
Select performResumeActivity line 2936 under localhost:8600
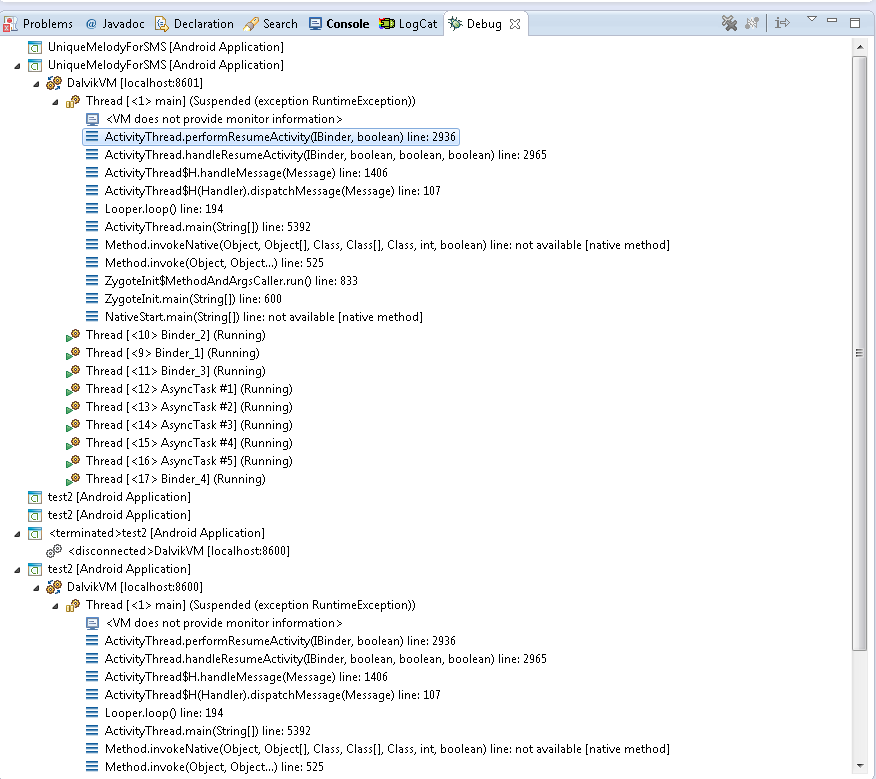(280, 640)
